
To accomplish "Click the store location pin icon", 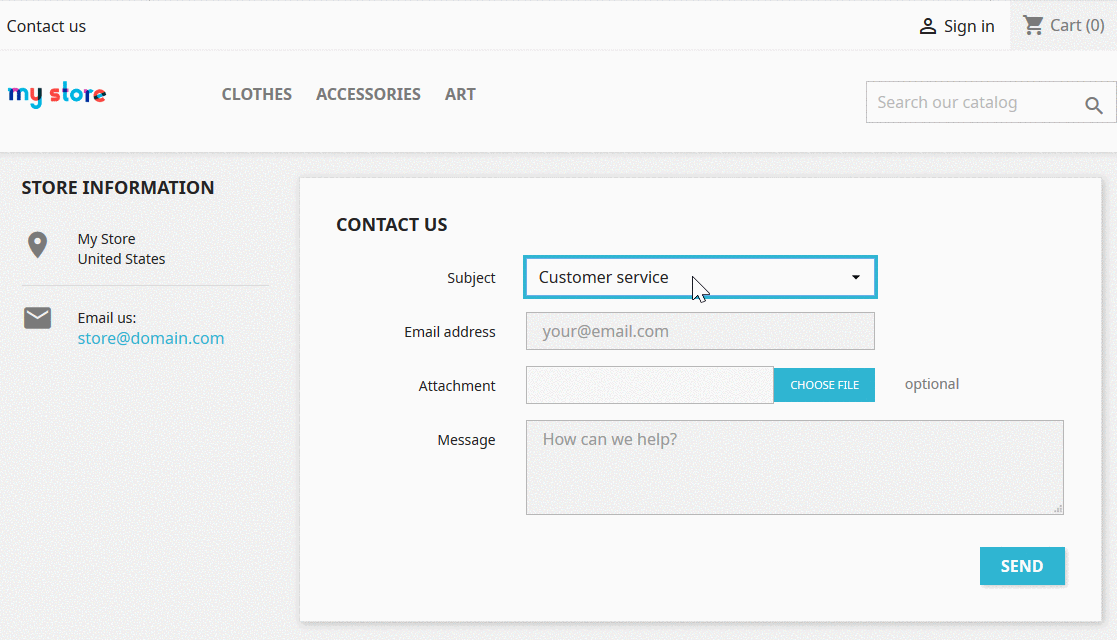I will click(38, 245).
